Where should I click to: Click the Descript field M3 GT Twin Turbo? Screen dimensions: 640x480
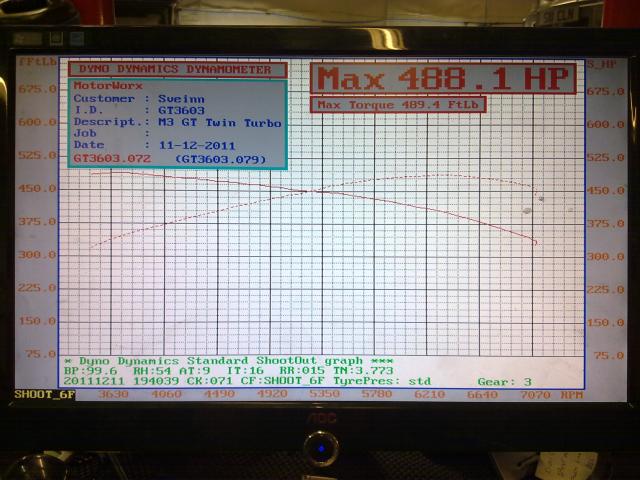pyautogui.click(x=220, y=122)
